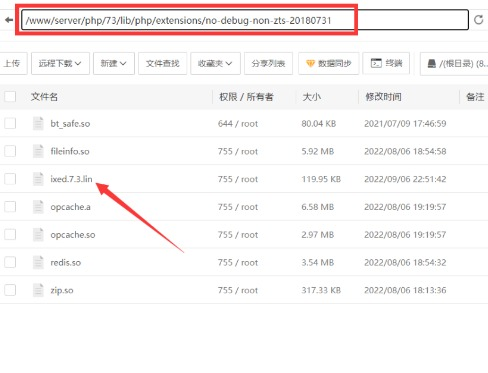
Task: Expand the 远程下载 dropdown
Action: pyautogui.click(x=60, y=63)
